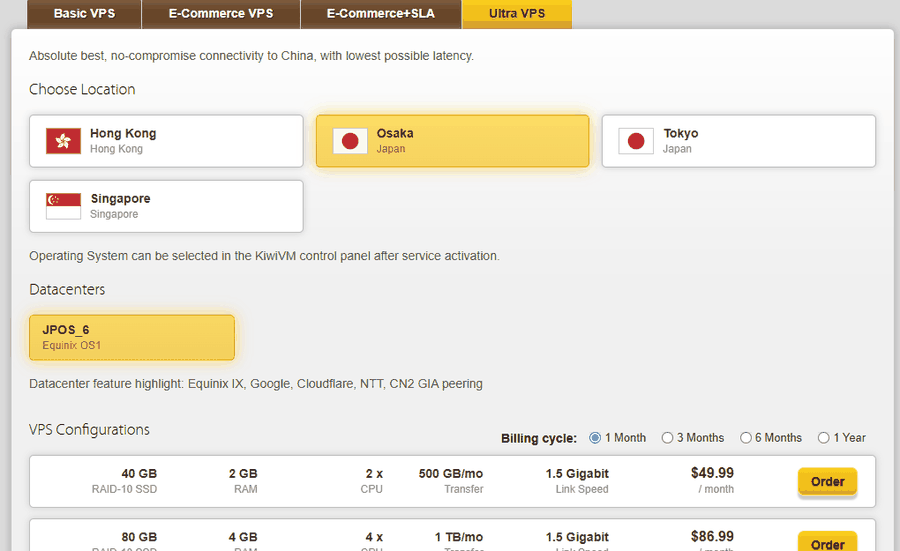The width and height of the screenshot is (900, 551).
Task: Click the 1 TB/mo transfer value
Action: click(459, 537)
